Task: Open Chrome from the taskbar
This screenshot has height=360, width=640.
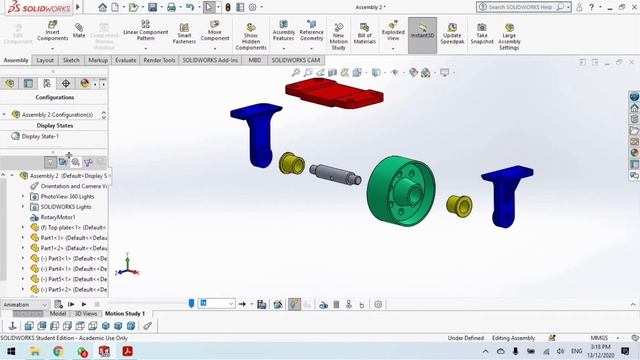Action: click(58, 351)
